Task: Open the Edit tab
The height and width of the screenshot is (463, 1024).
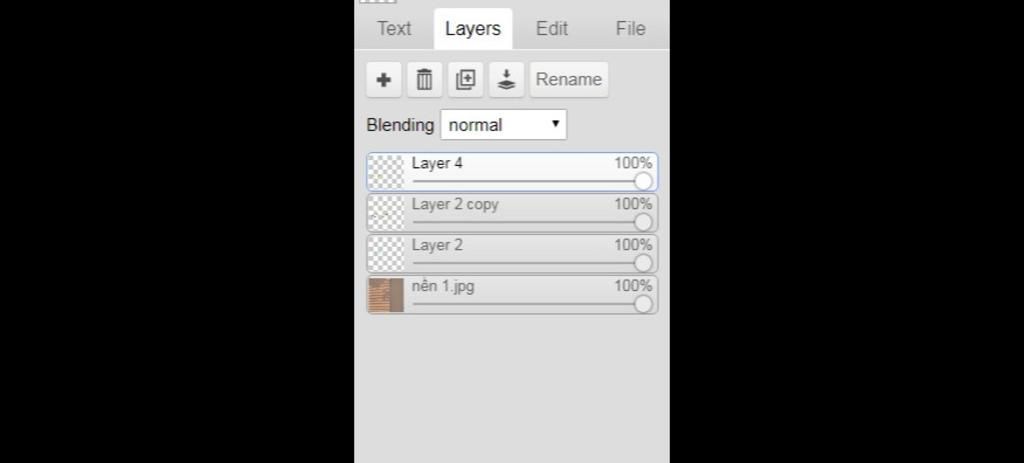Action: coord(552,29)
